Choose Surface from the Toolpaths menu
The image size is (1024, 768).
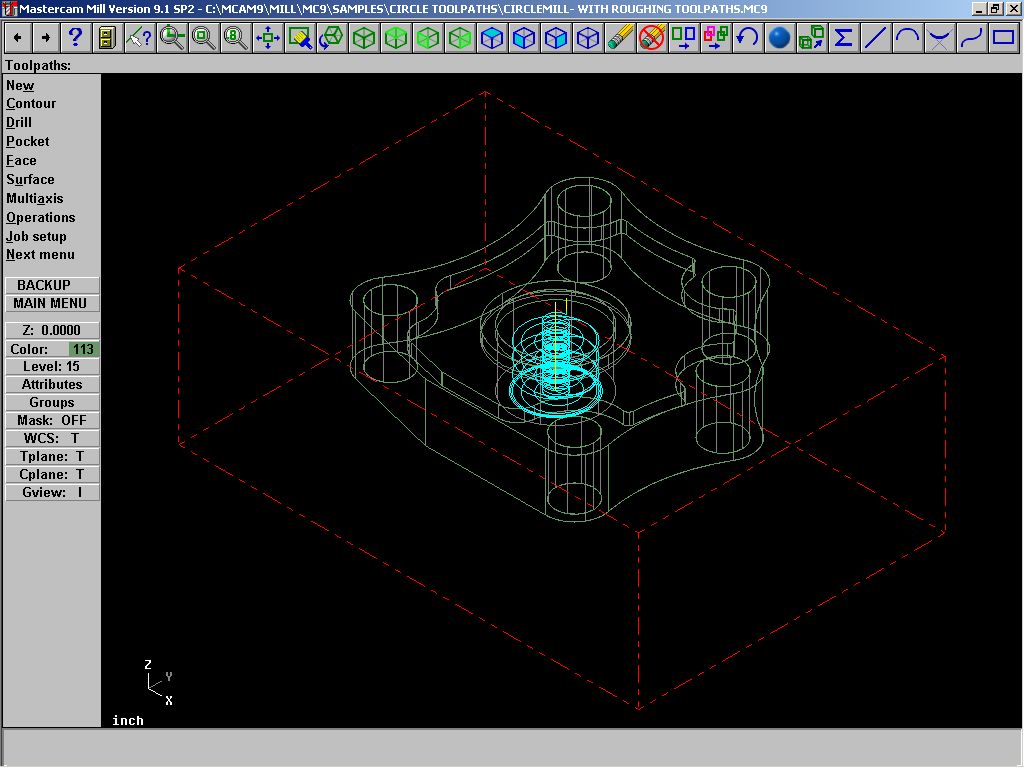click(30, 180)
